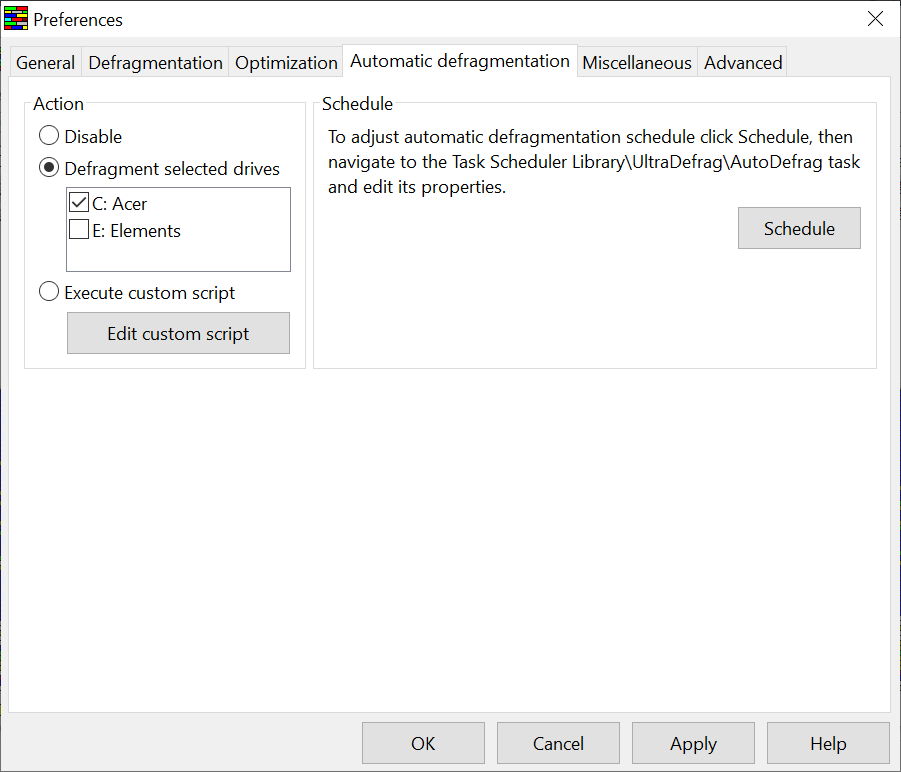901x772 pixels.
Task: Open the Defragmentation tab
Action: pos(155,63)
